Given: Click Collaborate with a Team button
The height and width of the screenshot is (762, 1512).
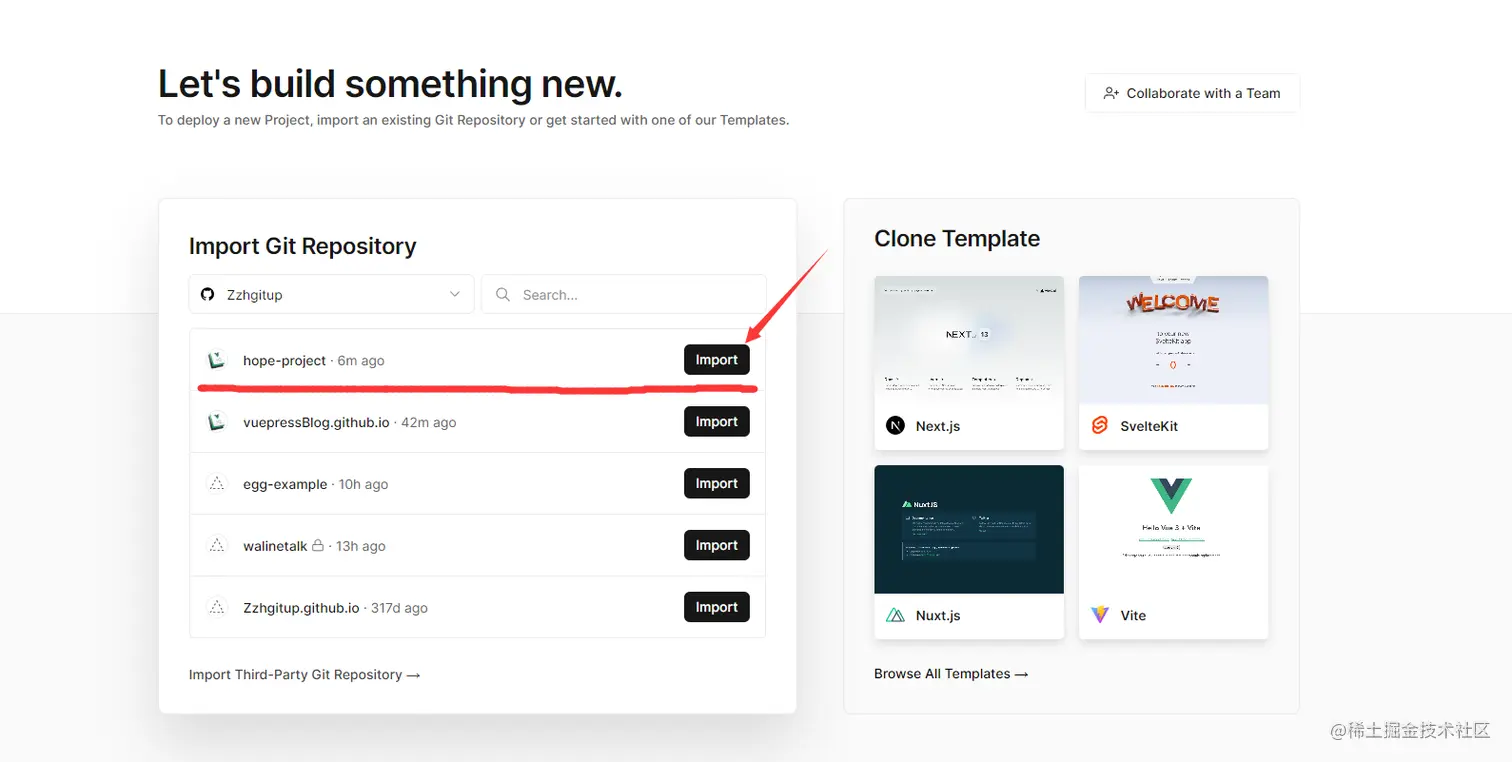Looking at the screenshot, I should point(1192,93).
